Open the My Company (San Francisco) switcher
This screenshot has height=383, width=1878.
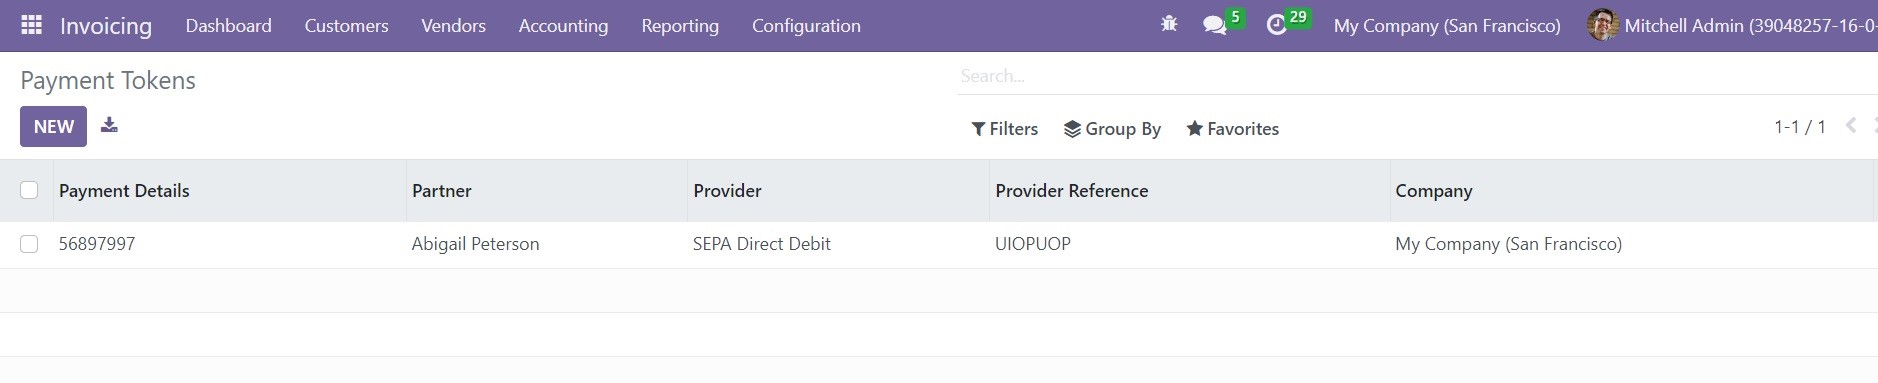point(1447,26)
